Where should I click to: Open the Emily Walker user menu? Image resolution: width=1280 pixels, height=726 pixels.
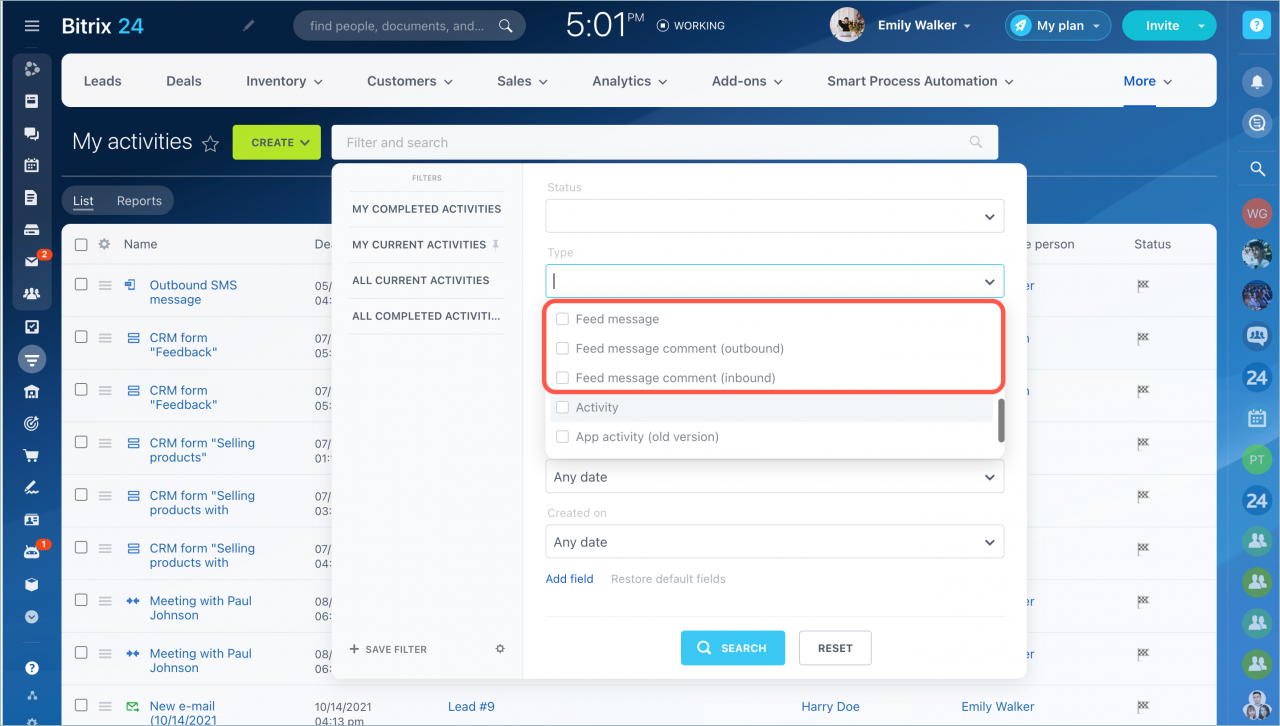click(x=924, y=26)
